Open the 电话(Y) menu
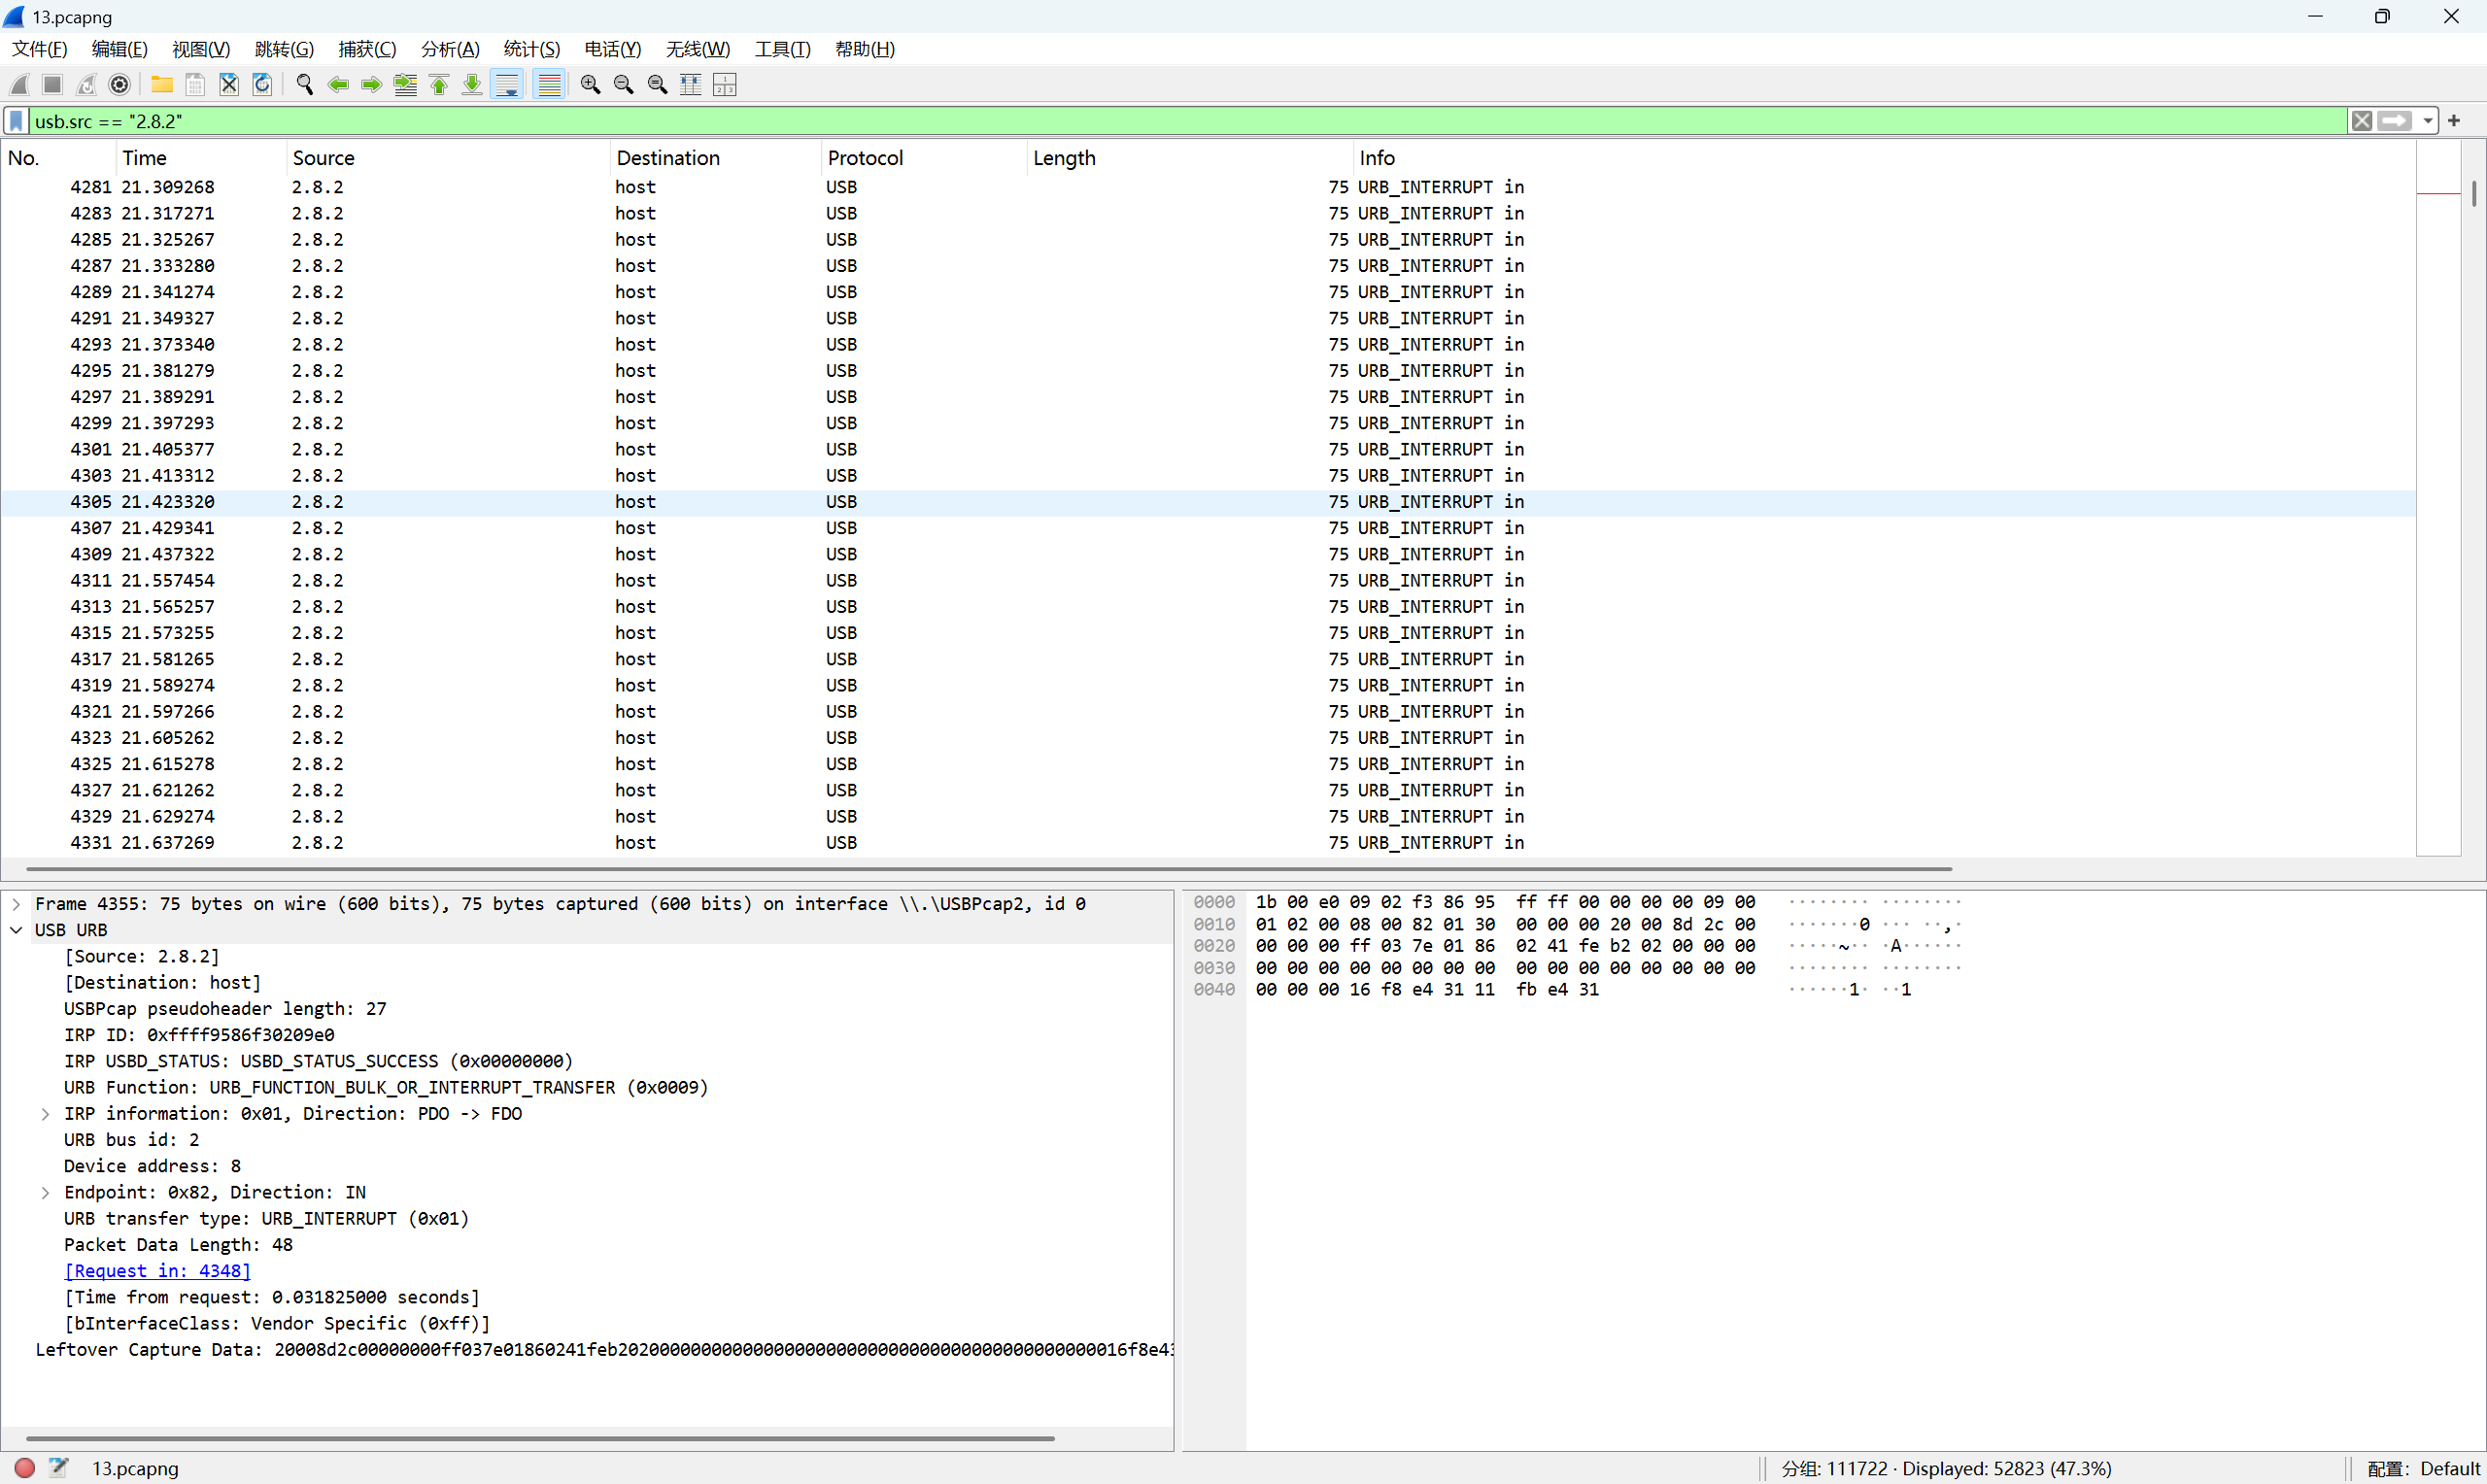Image resolution: width=2487 pixels, height=1484 pixels. tap(612, 49)
